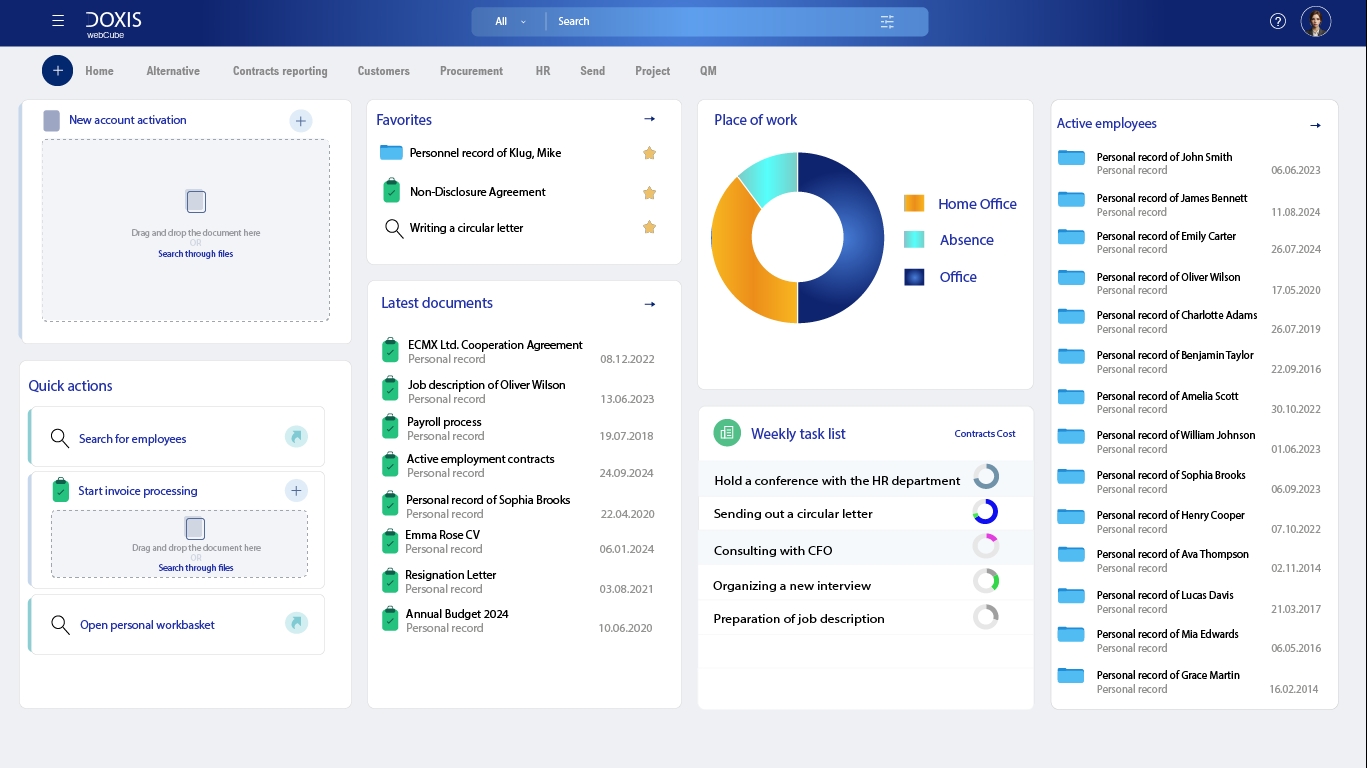The height and width of the screenshot is (768, 1367).
Task: Click Search through files under New account activation
Action: coord(196,253)
